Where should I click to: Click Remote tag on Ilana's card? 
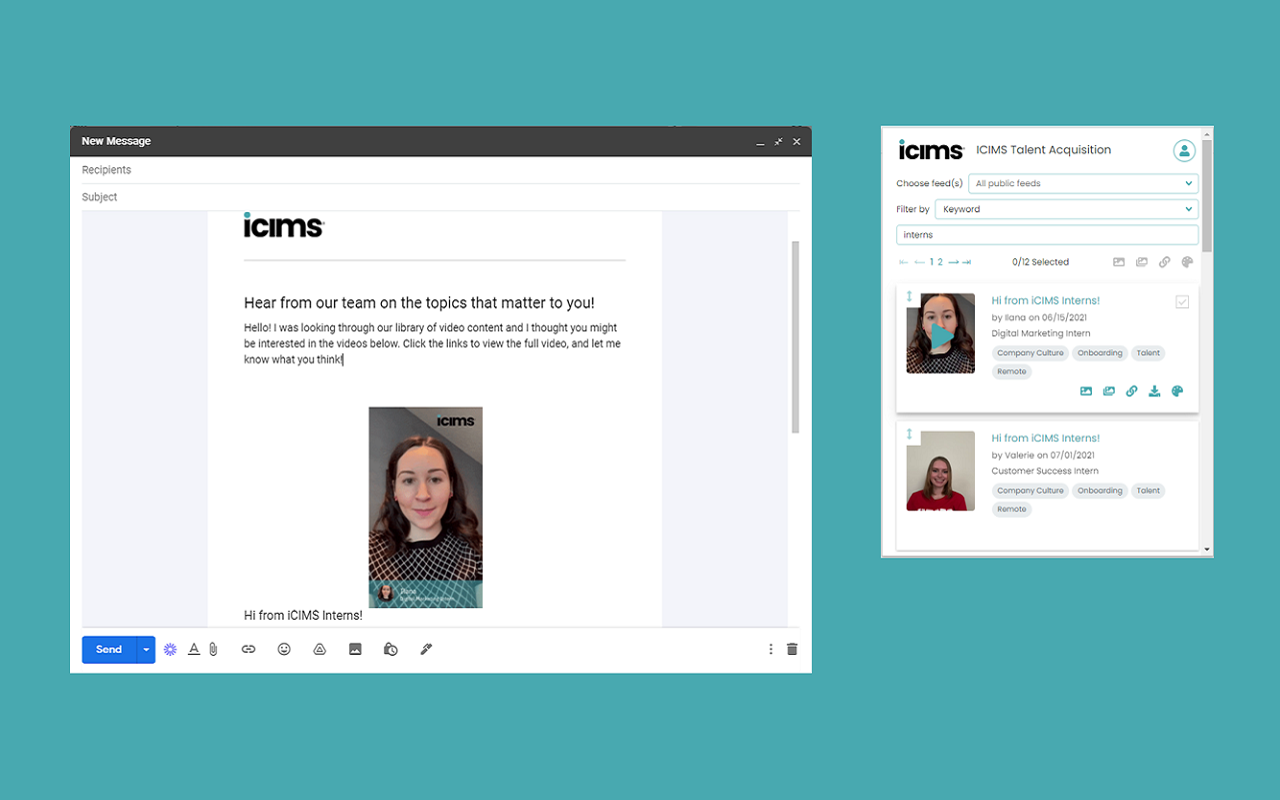pyautogui.click(x=1012, y=372)
